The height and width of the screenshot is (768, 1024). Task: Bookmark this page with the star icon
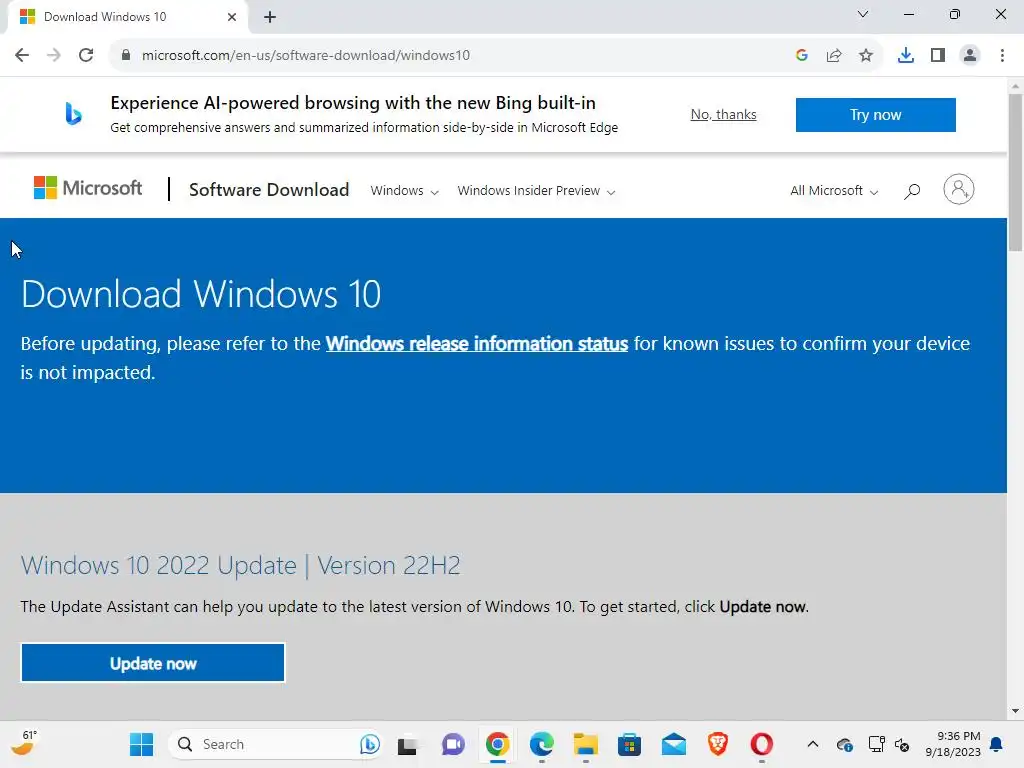click(x=866, y=56)
